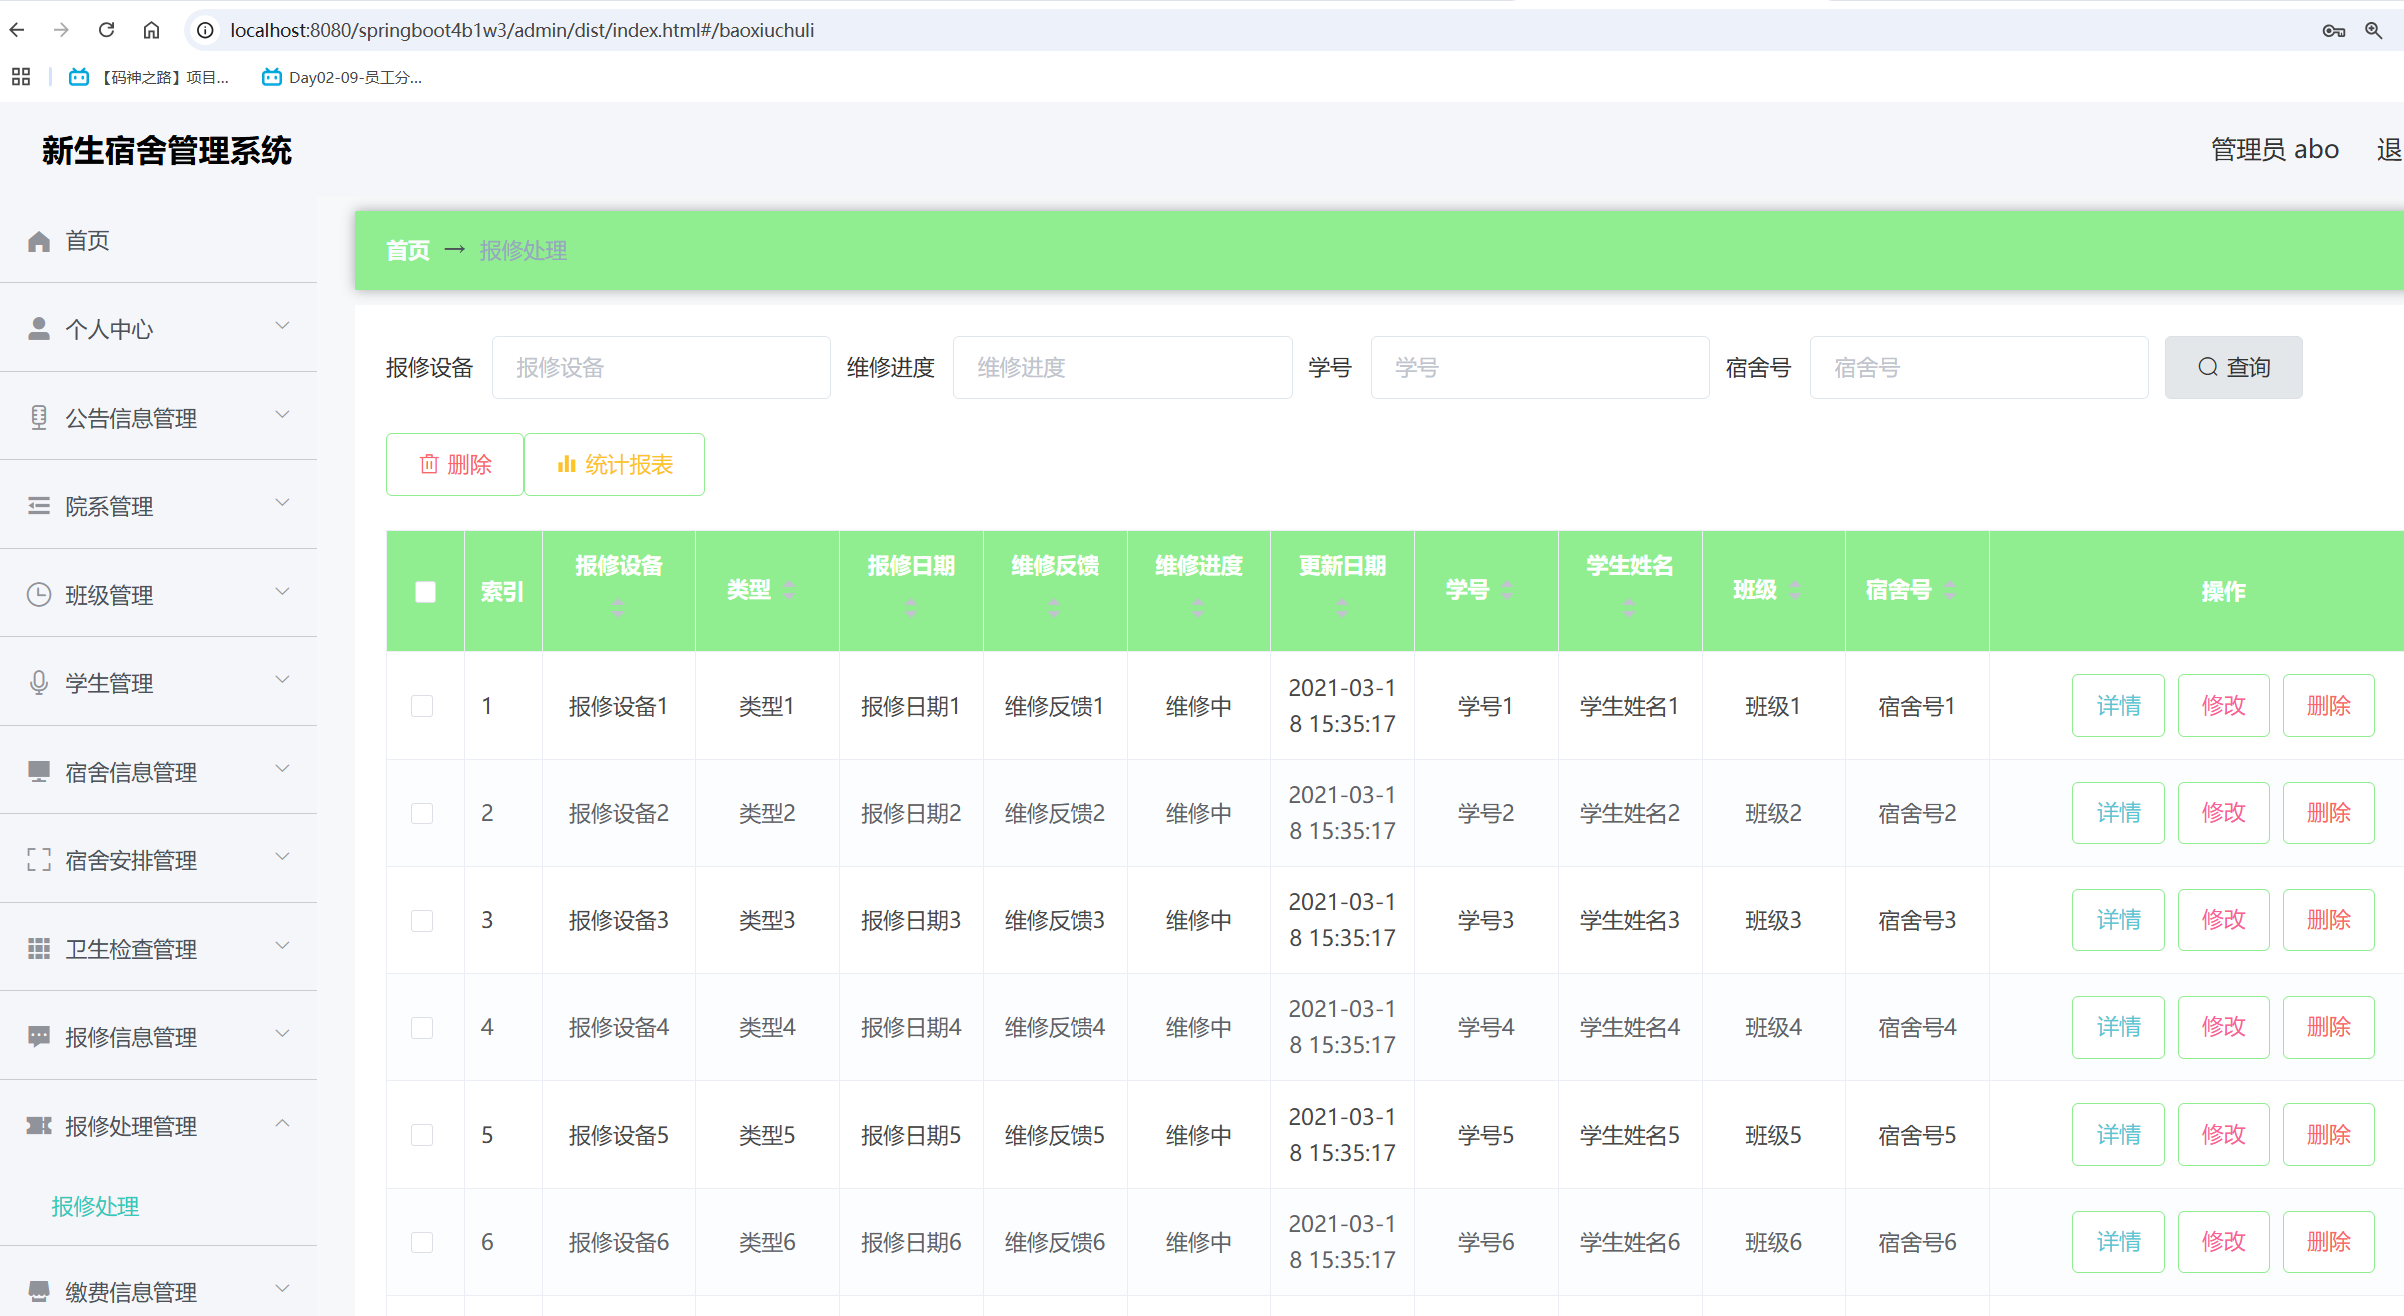
Task: Click 详情 for 报修设备2
Action: pos(2118,812)
